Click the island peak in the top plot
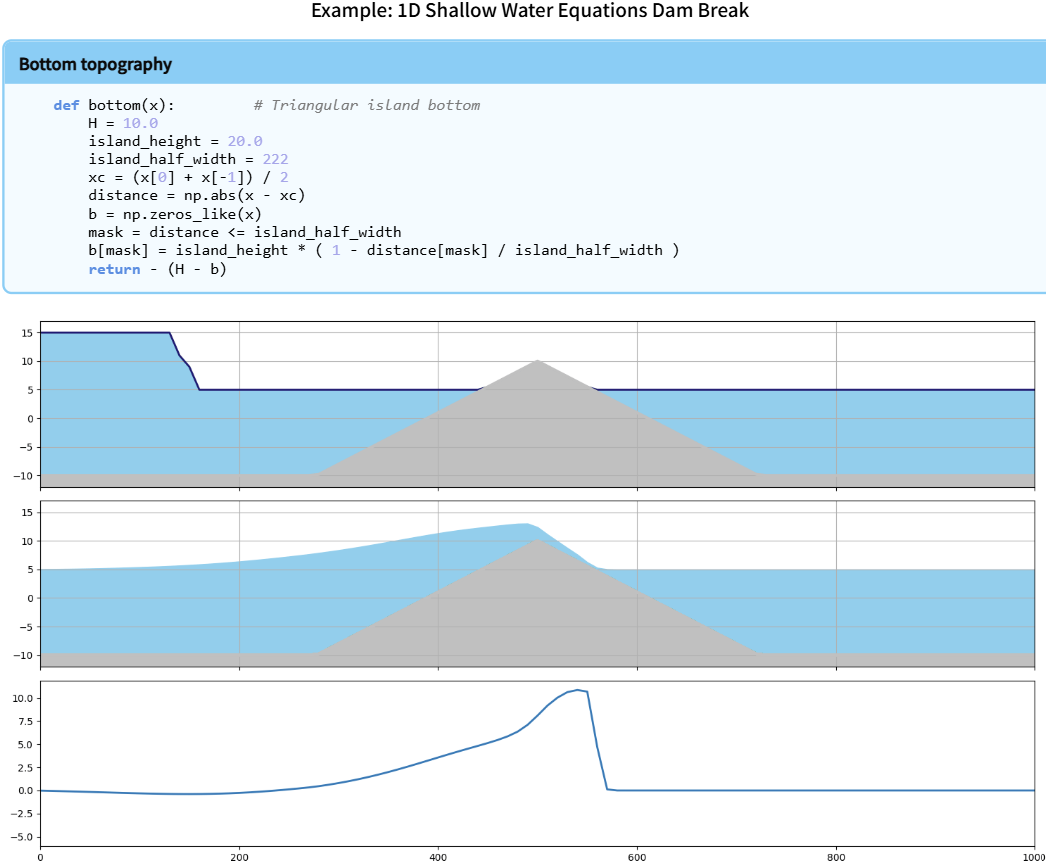Image resolution: width=1046 pixels, height=864 pixels. coord(538,361)
